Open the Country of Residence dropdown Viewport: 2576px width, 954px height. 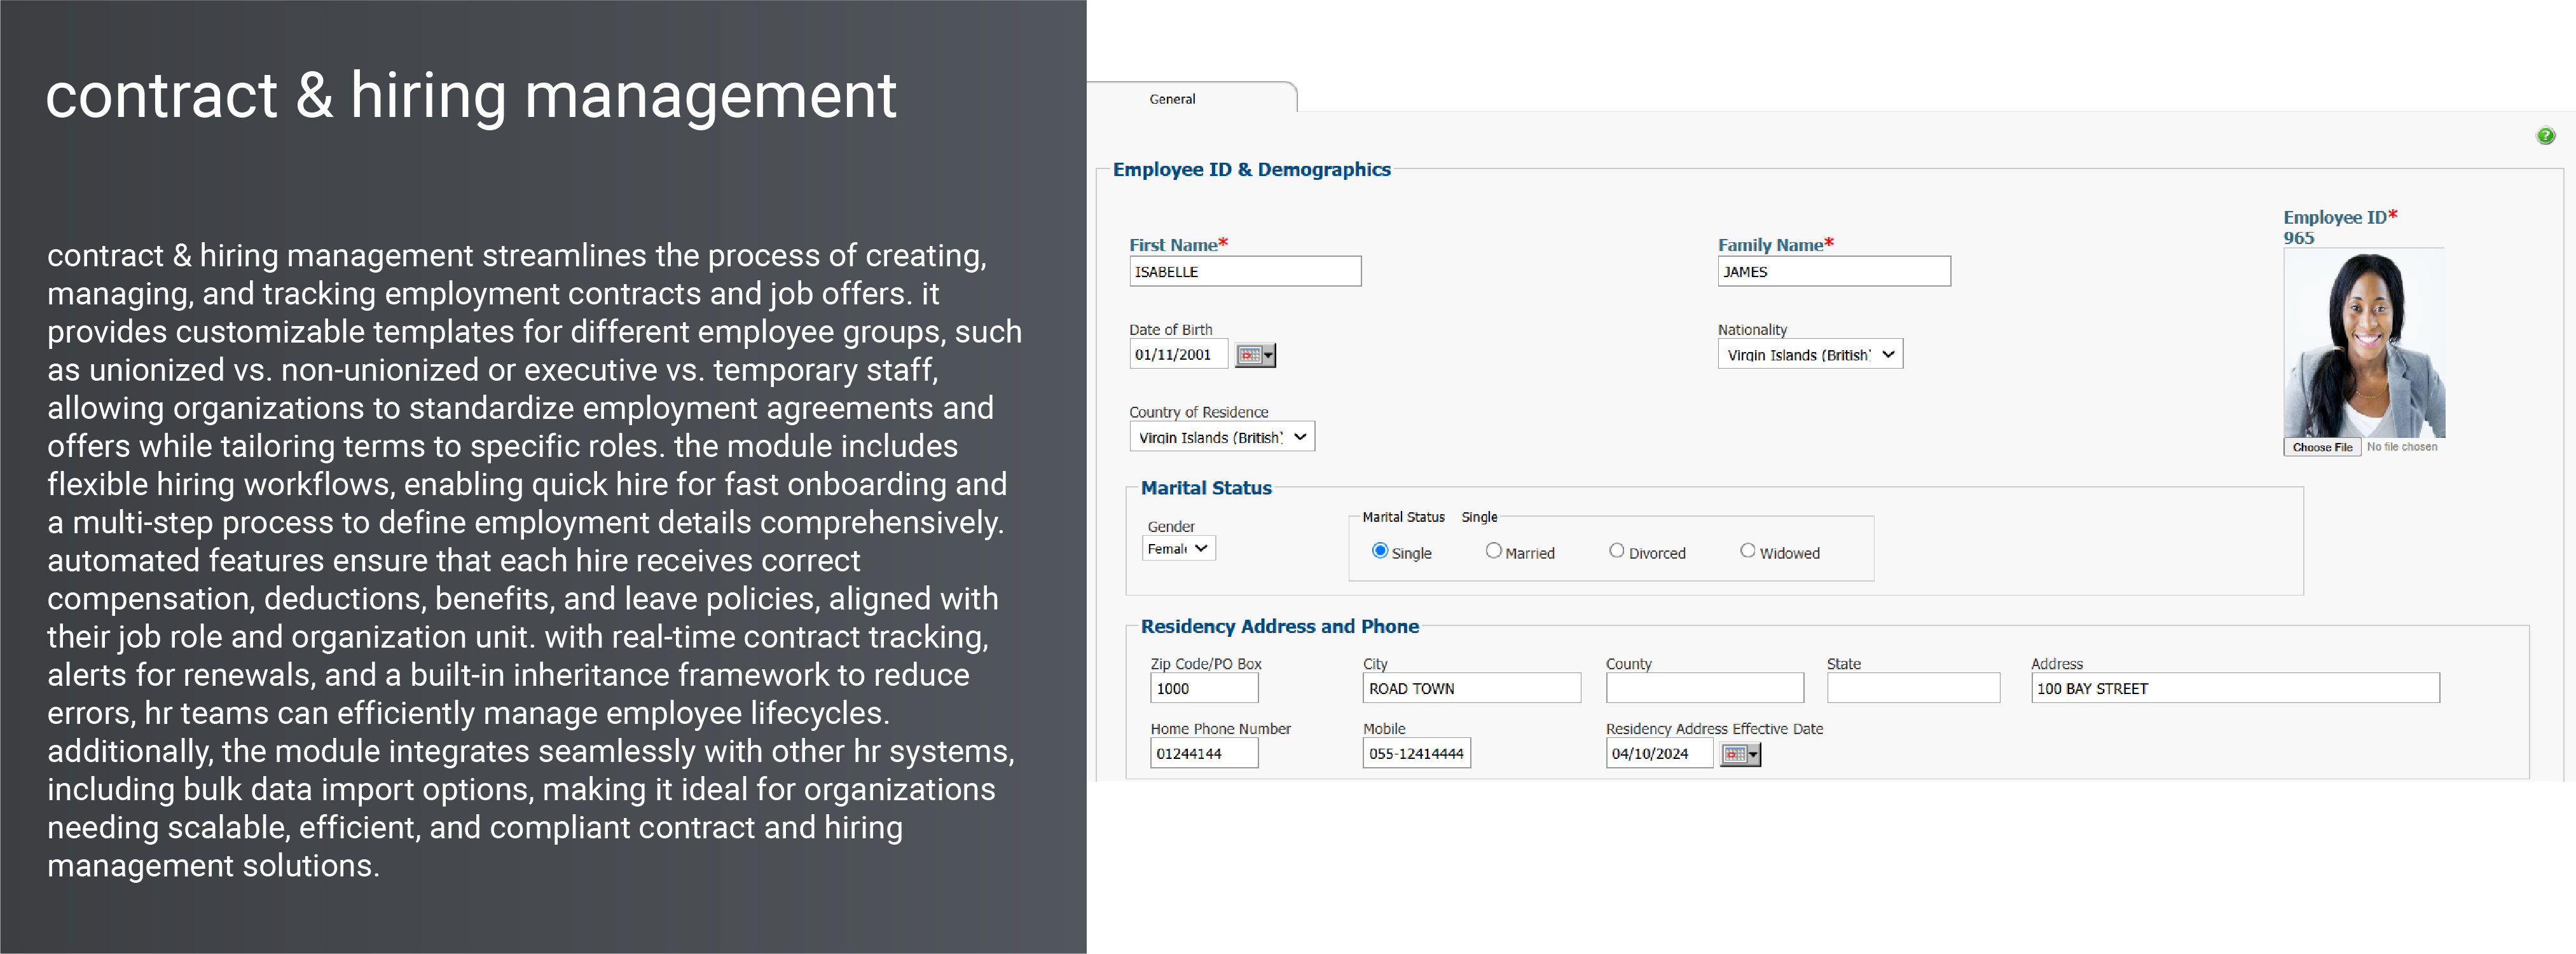(x=1222, y=437)
